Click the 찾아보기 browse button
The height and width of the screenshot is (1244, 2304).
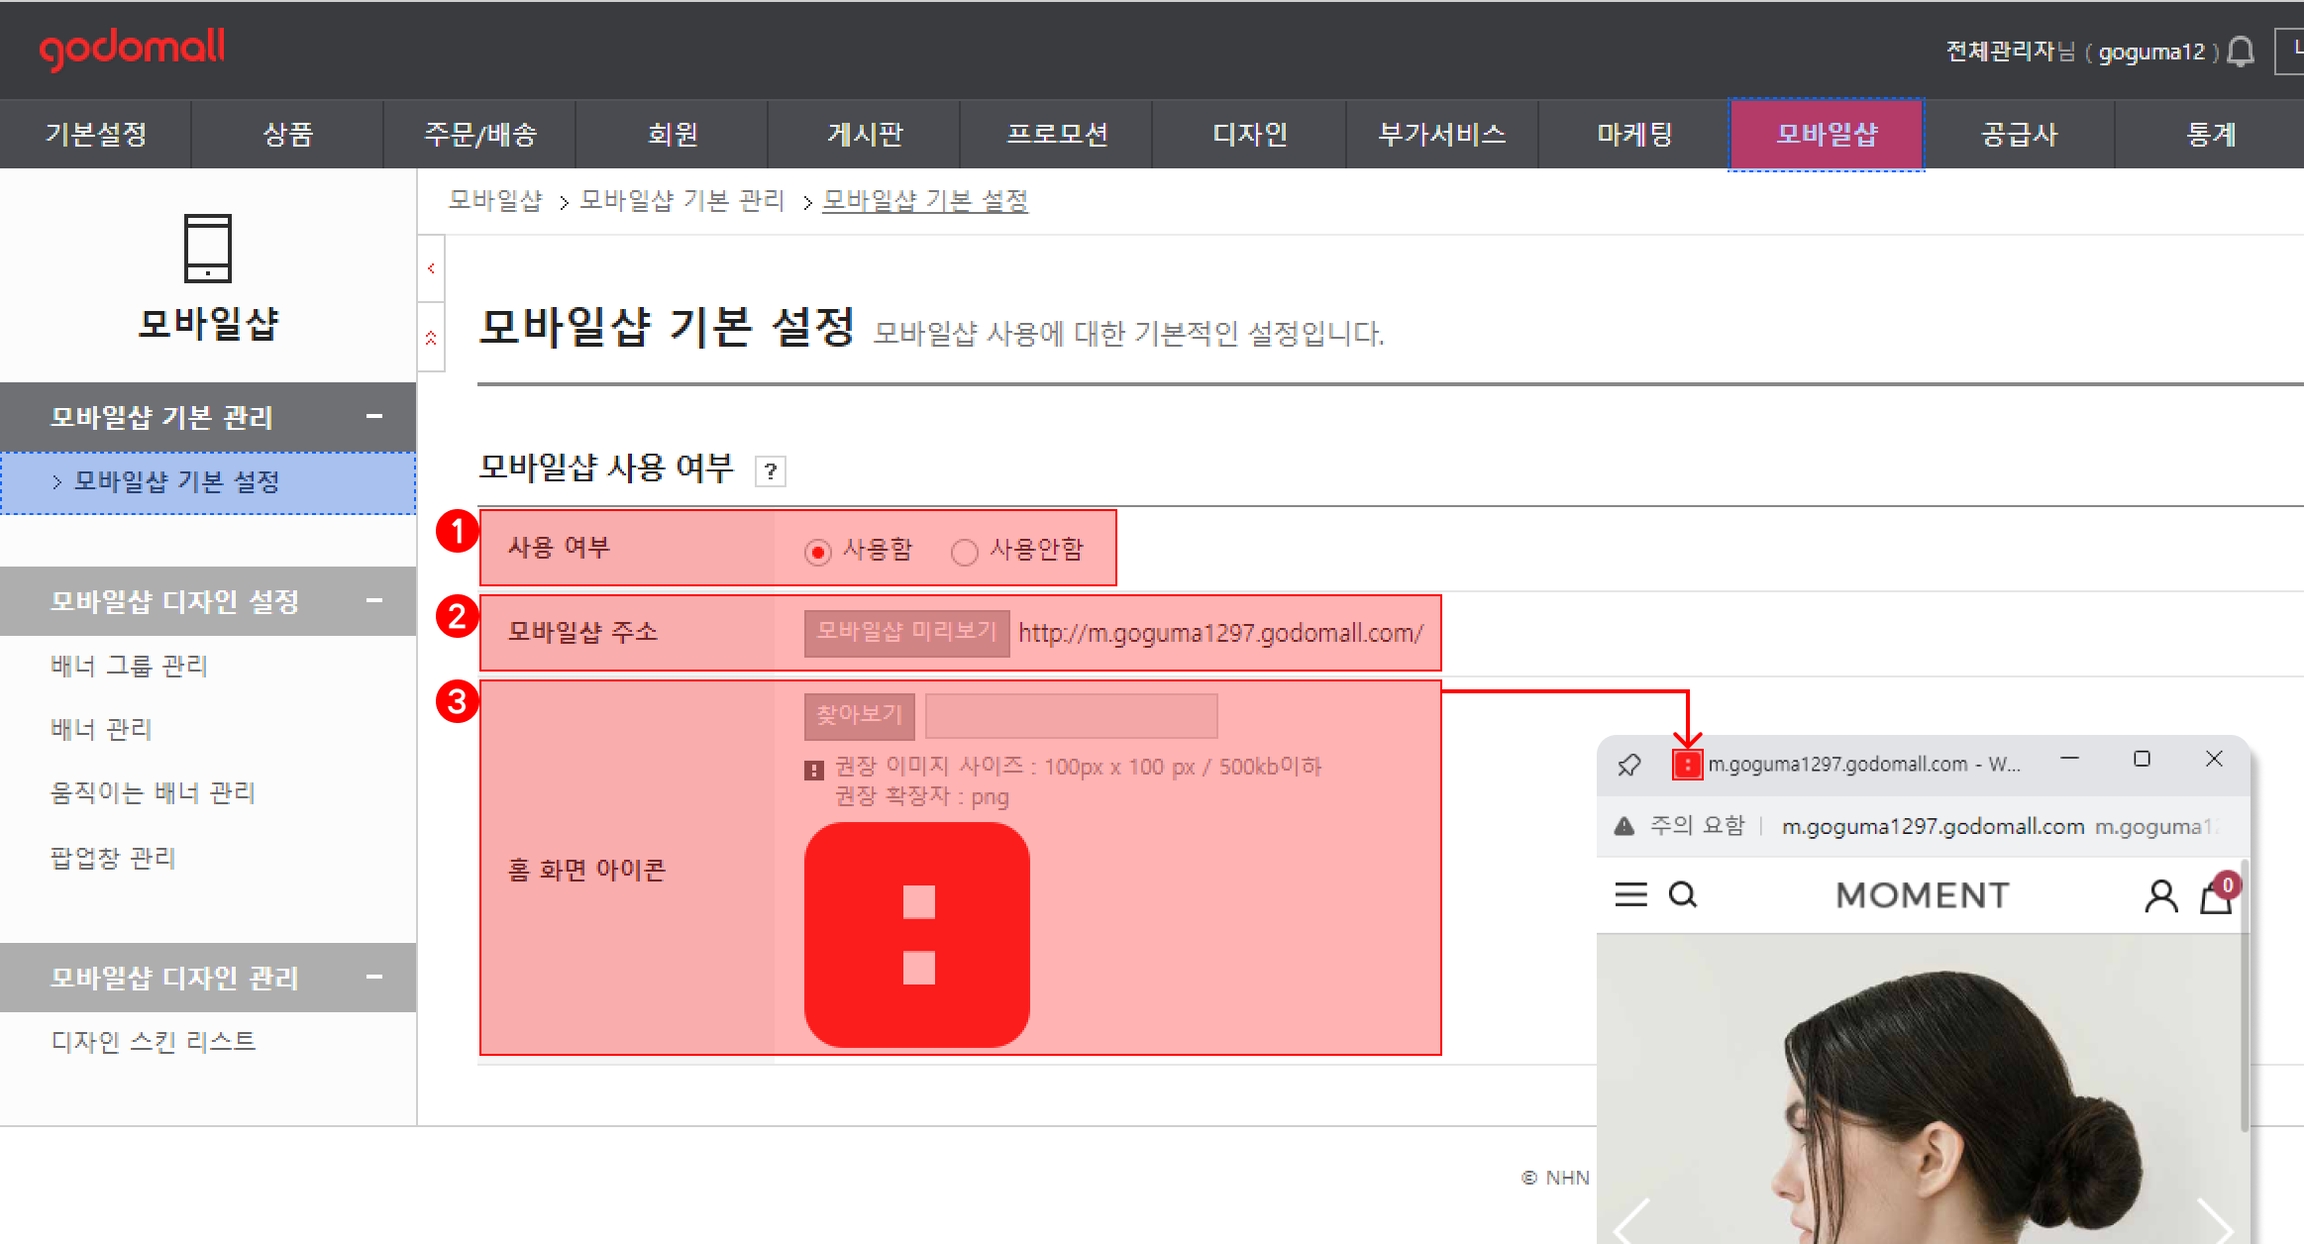[x=859, y=715]
